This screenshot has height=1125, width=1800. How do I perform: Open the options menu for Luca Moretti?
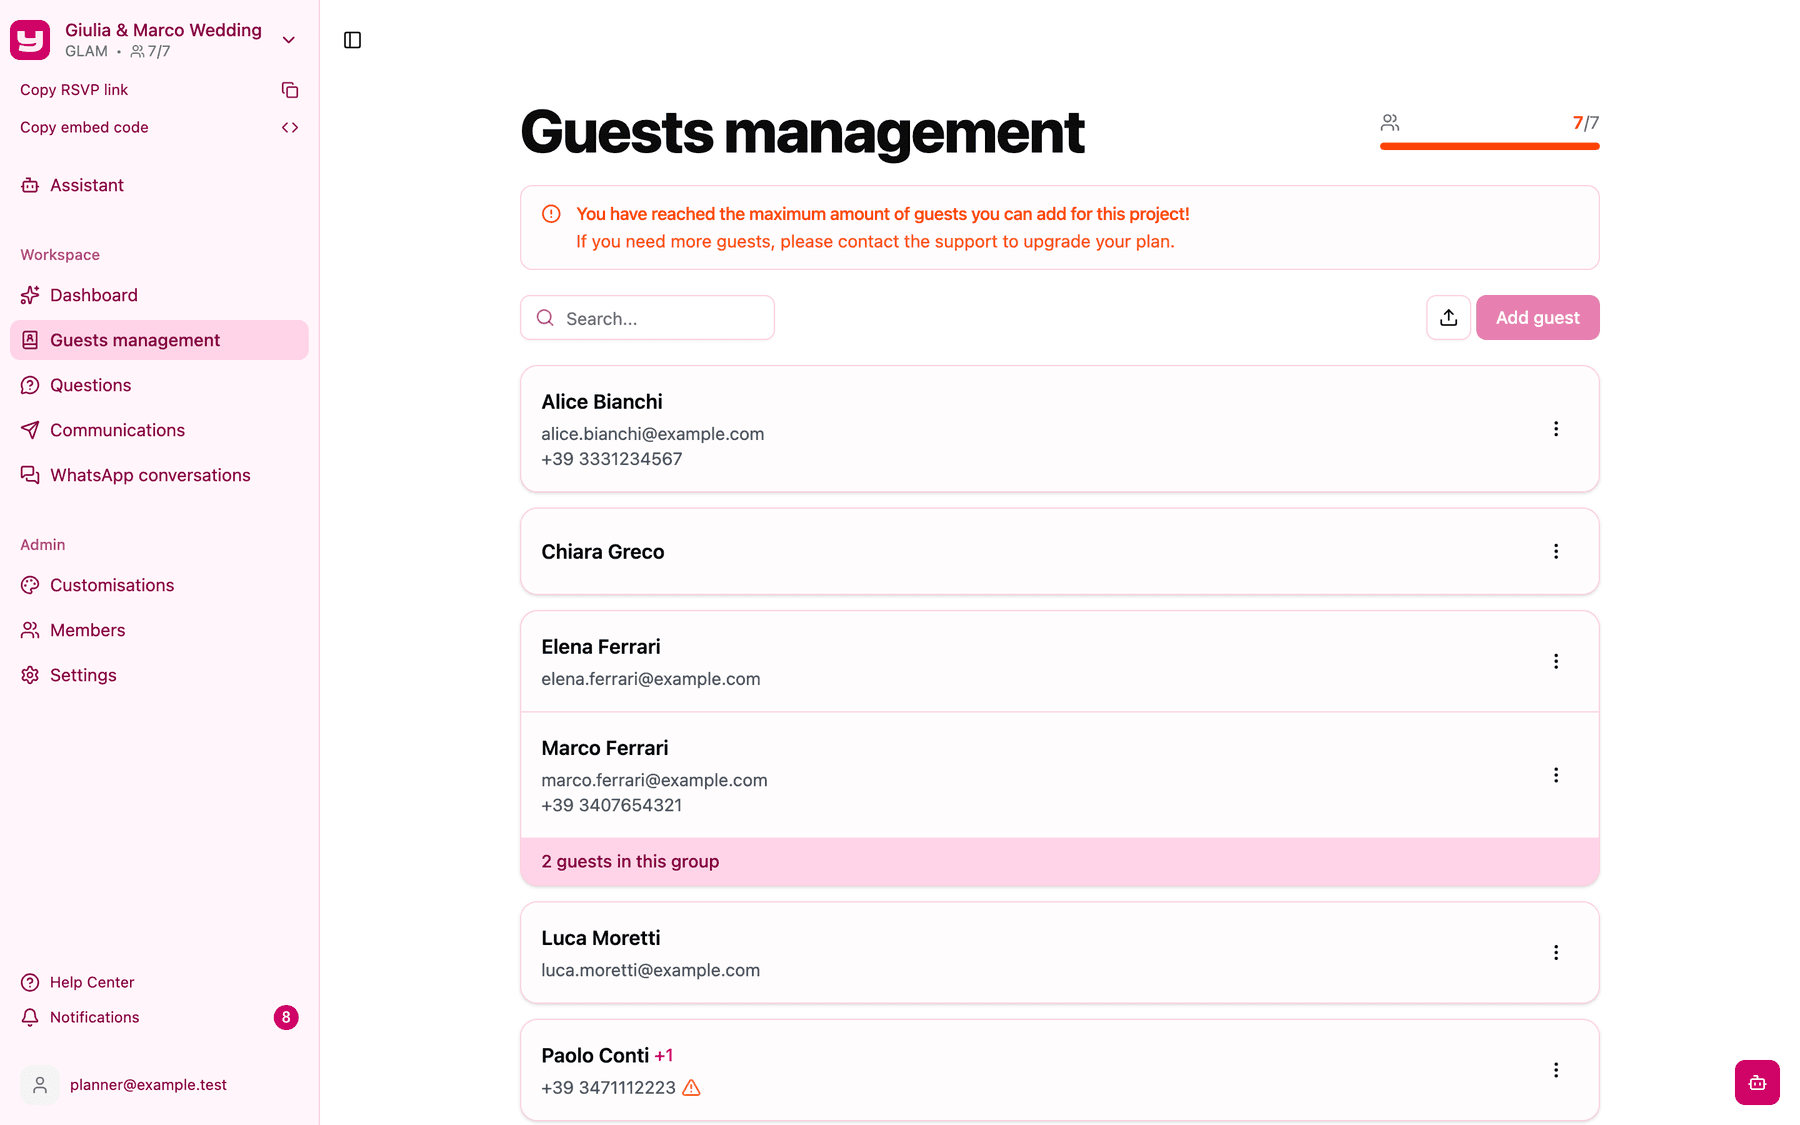1556,953
